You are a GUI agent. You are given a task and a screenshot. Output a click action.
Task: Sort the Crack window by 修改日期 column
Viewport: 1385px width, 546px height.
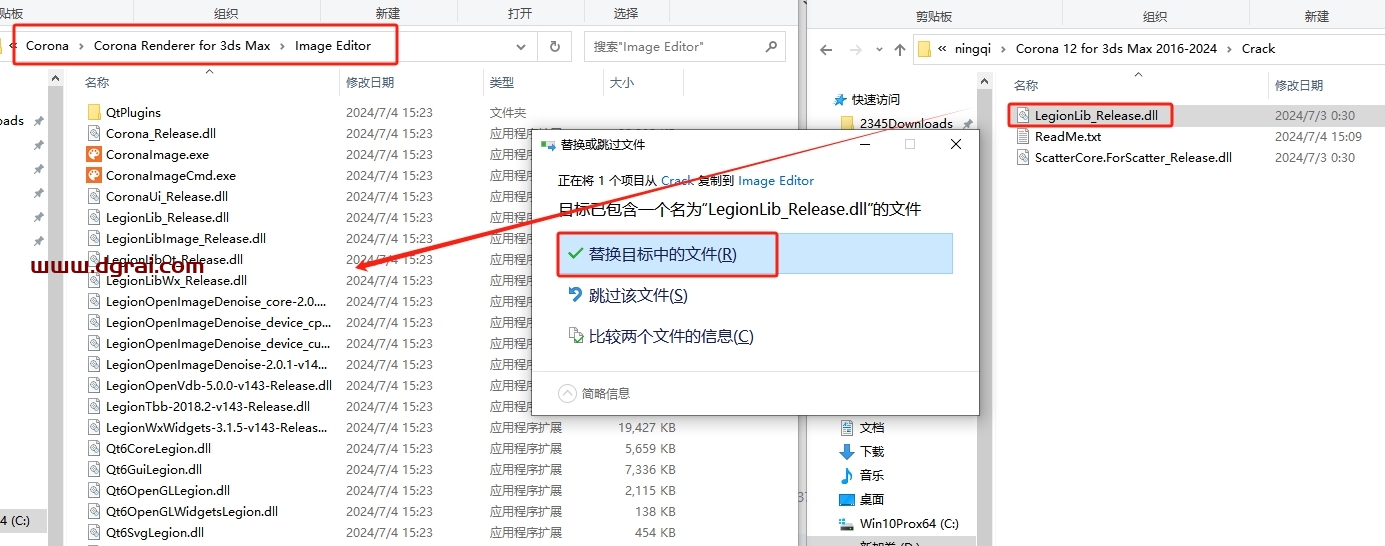click(x=1299, y=86)
